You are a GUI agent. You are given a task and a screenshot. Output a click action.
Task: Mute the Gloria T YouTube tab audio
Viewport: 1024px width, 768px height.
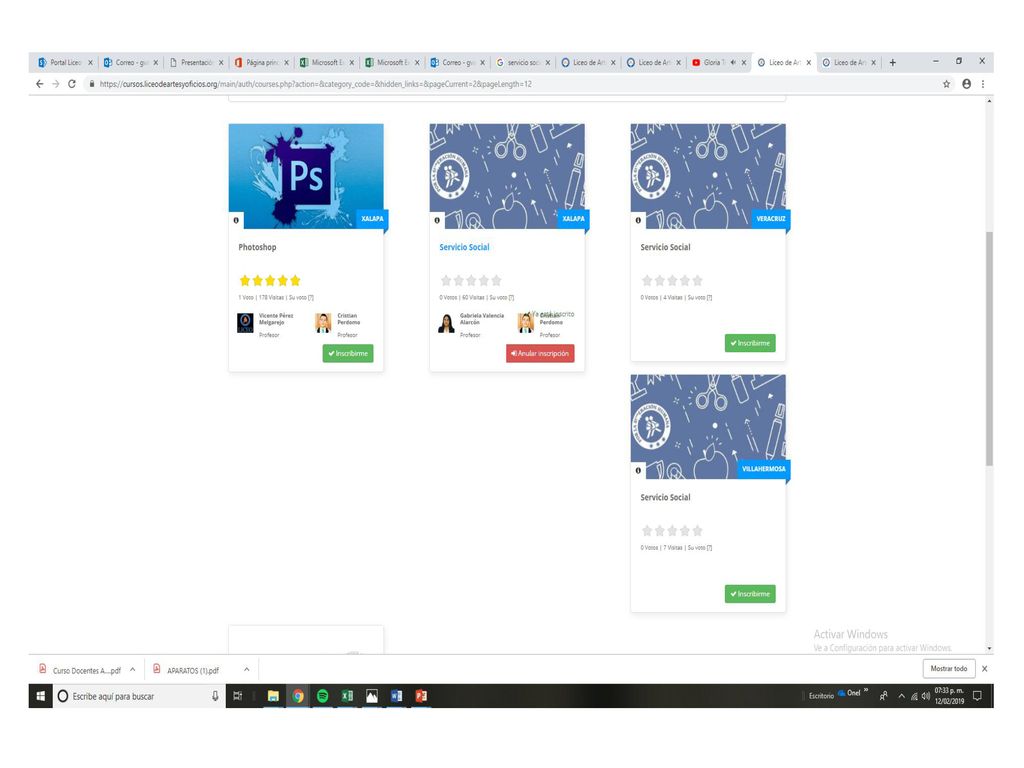(733, 63)
